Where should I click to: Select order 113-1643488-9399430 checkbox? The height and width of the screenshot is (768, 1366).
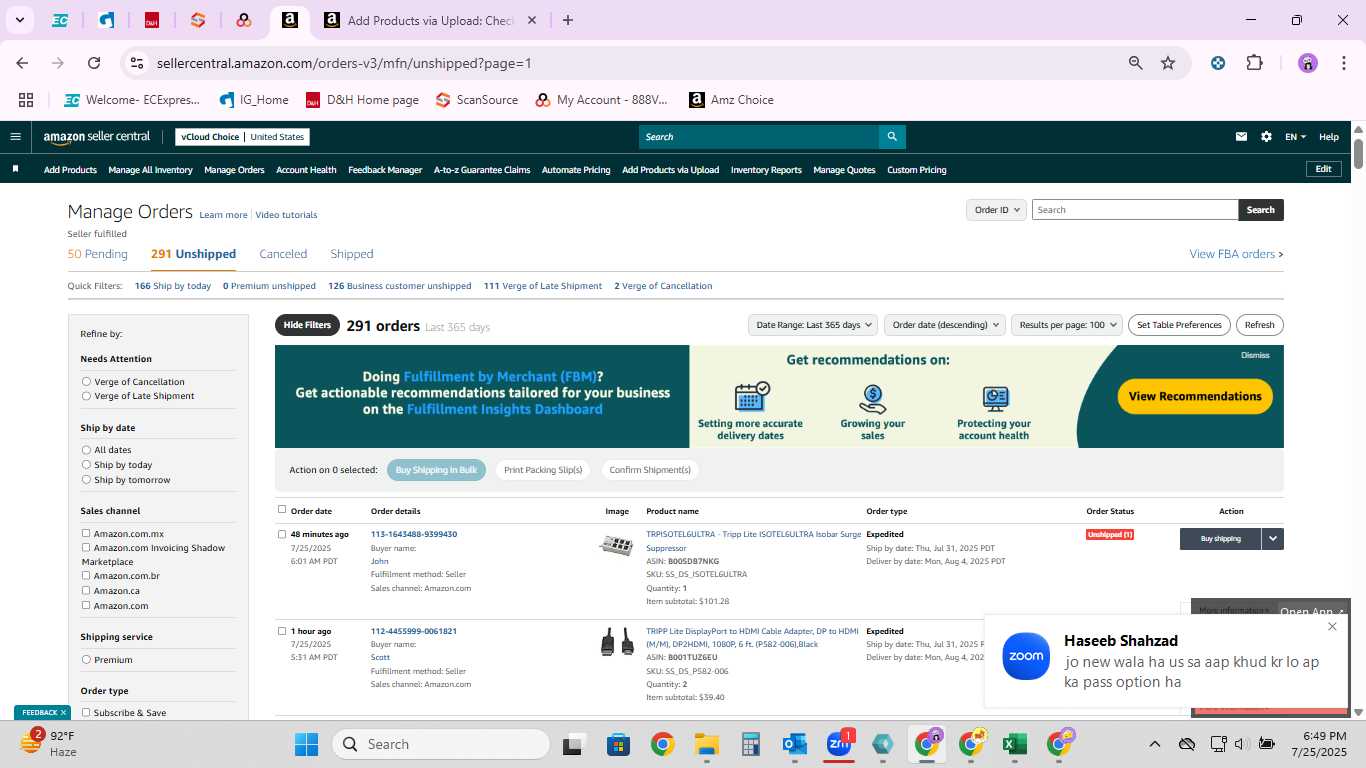(282, 534)
